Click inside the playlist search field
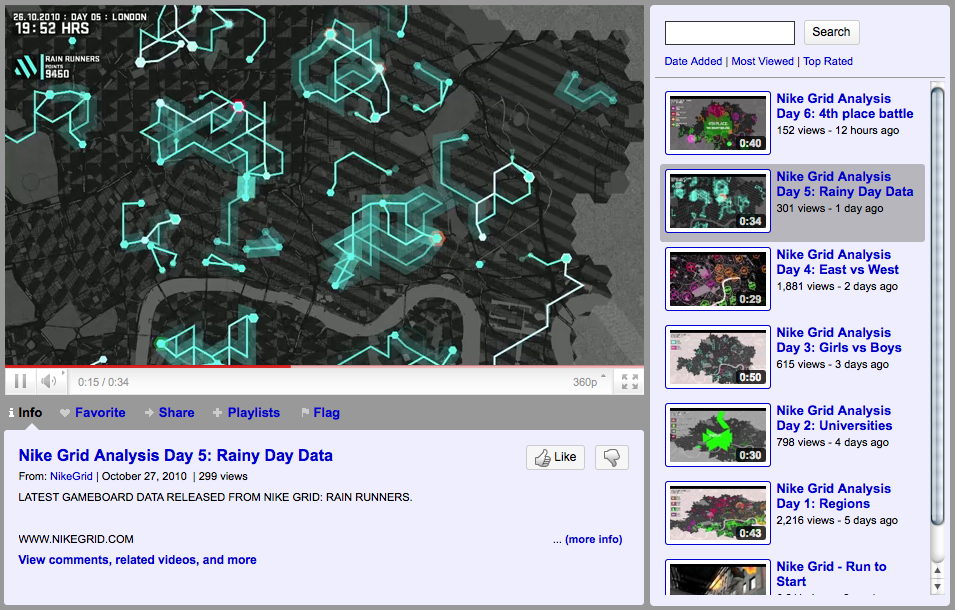Image resolution: width=955 pixels, height=610 pixels. [x=729, y=32]
